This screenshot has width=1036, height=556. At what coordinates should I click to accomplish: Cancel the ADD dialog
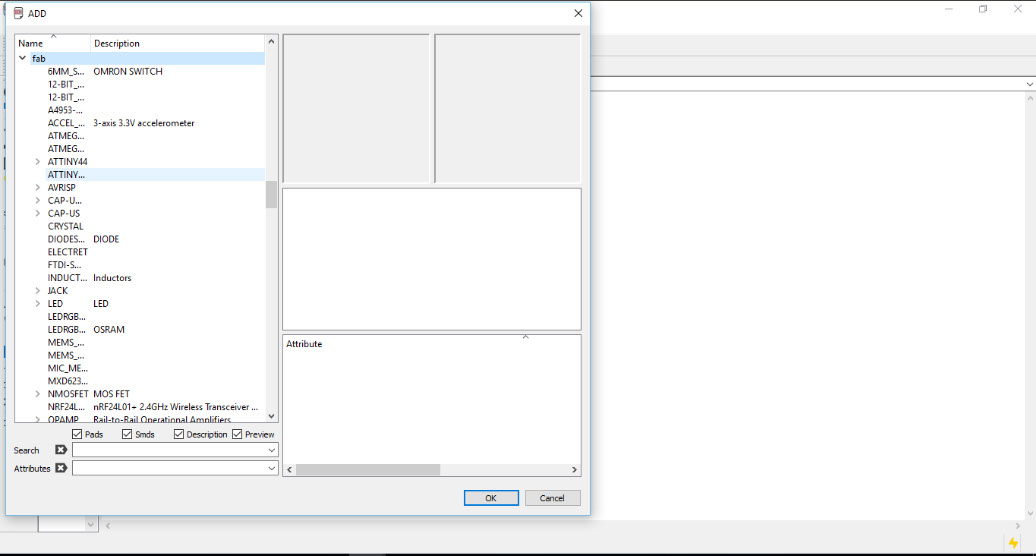[x=552, y=498]
